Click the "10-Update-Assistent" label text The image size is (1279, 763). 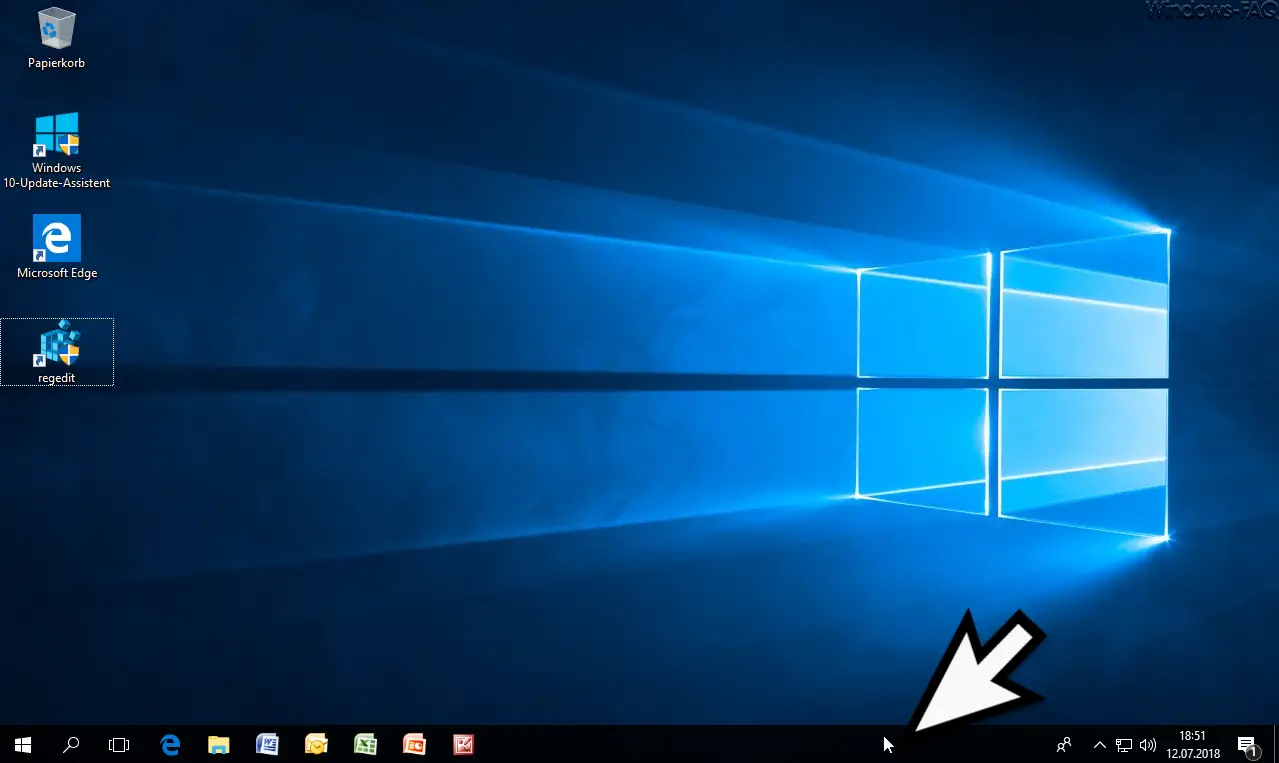pos(57,183)
